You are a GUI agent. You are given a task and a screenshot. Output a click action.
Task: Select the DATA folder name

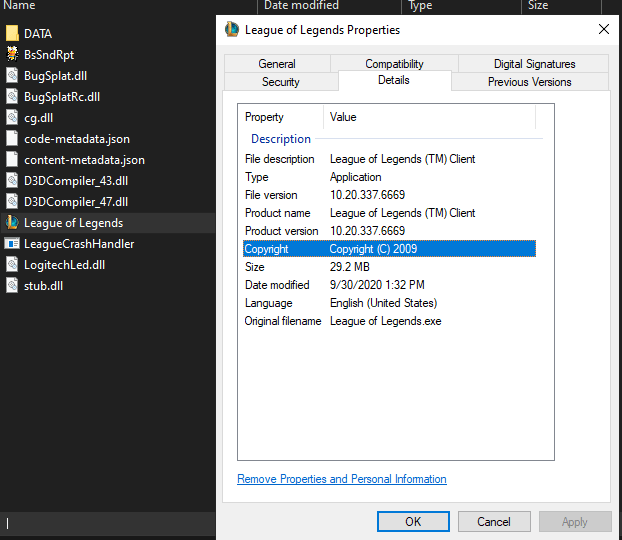[38, 34]
